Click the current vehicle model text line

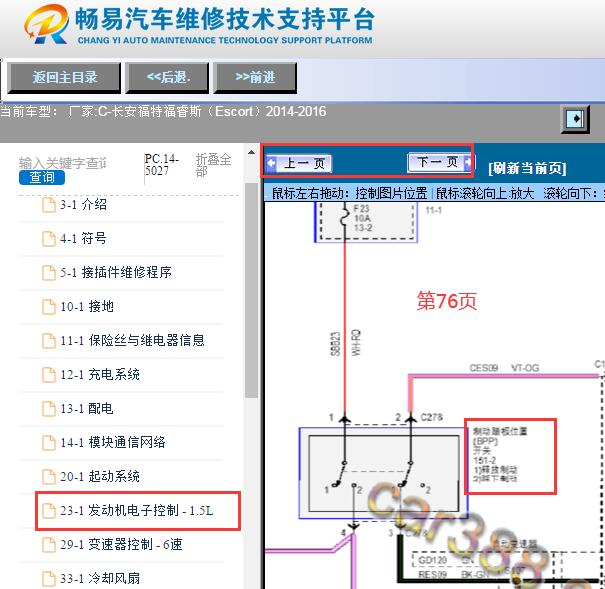(x=163, y=111)
